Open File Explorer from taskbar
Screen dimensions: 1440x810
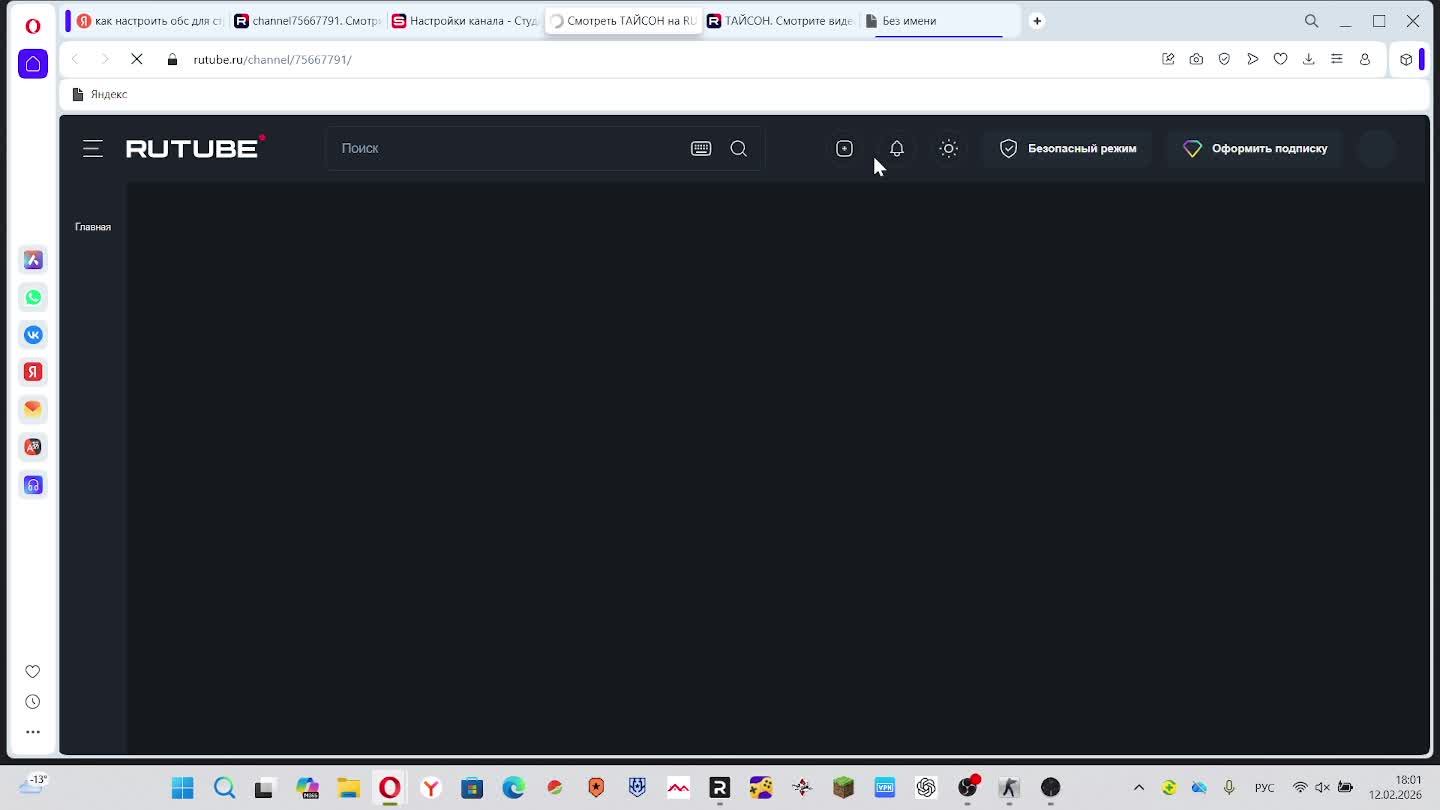click(x=348, y=788)
